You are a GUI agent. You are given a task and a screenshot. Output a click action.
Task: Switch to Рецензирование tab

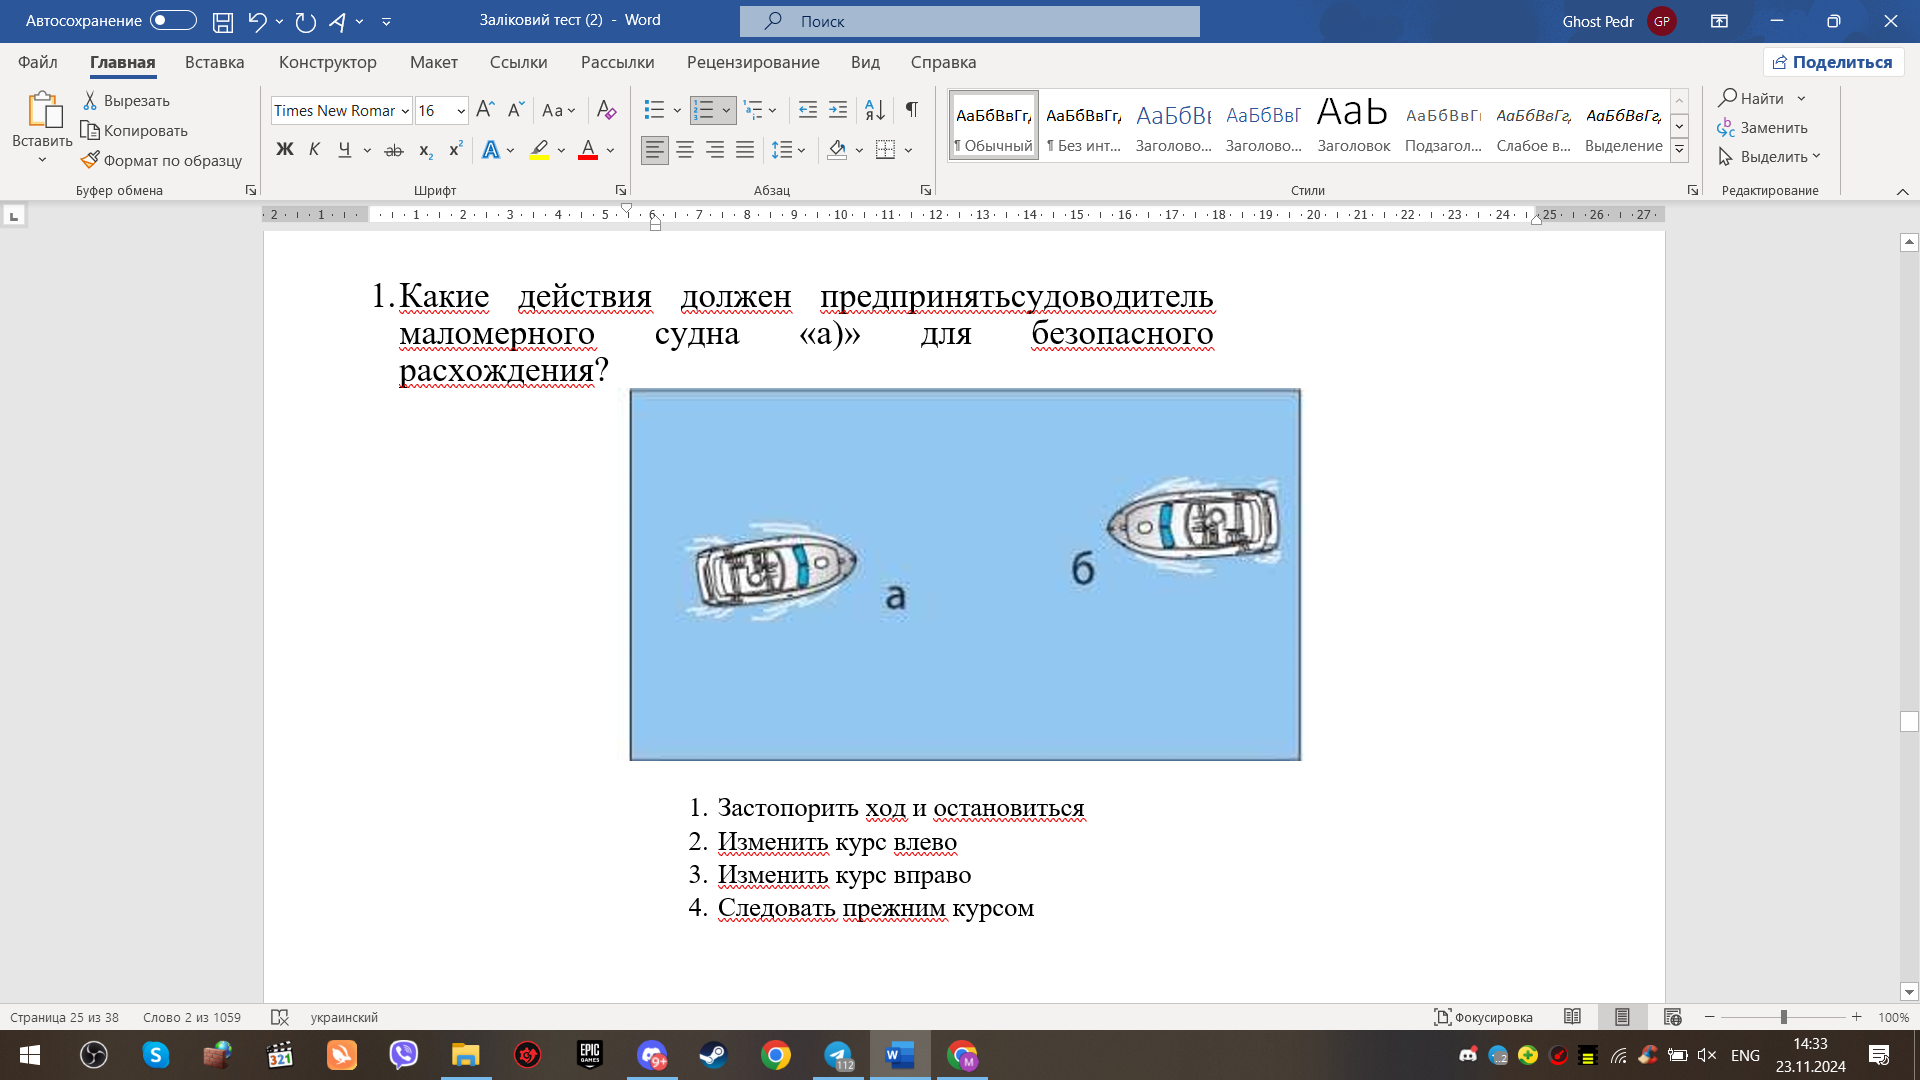click(x=753, y=62)
